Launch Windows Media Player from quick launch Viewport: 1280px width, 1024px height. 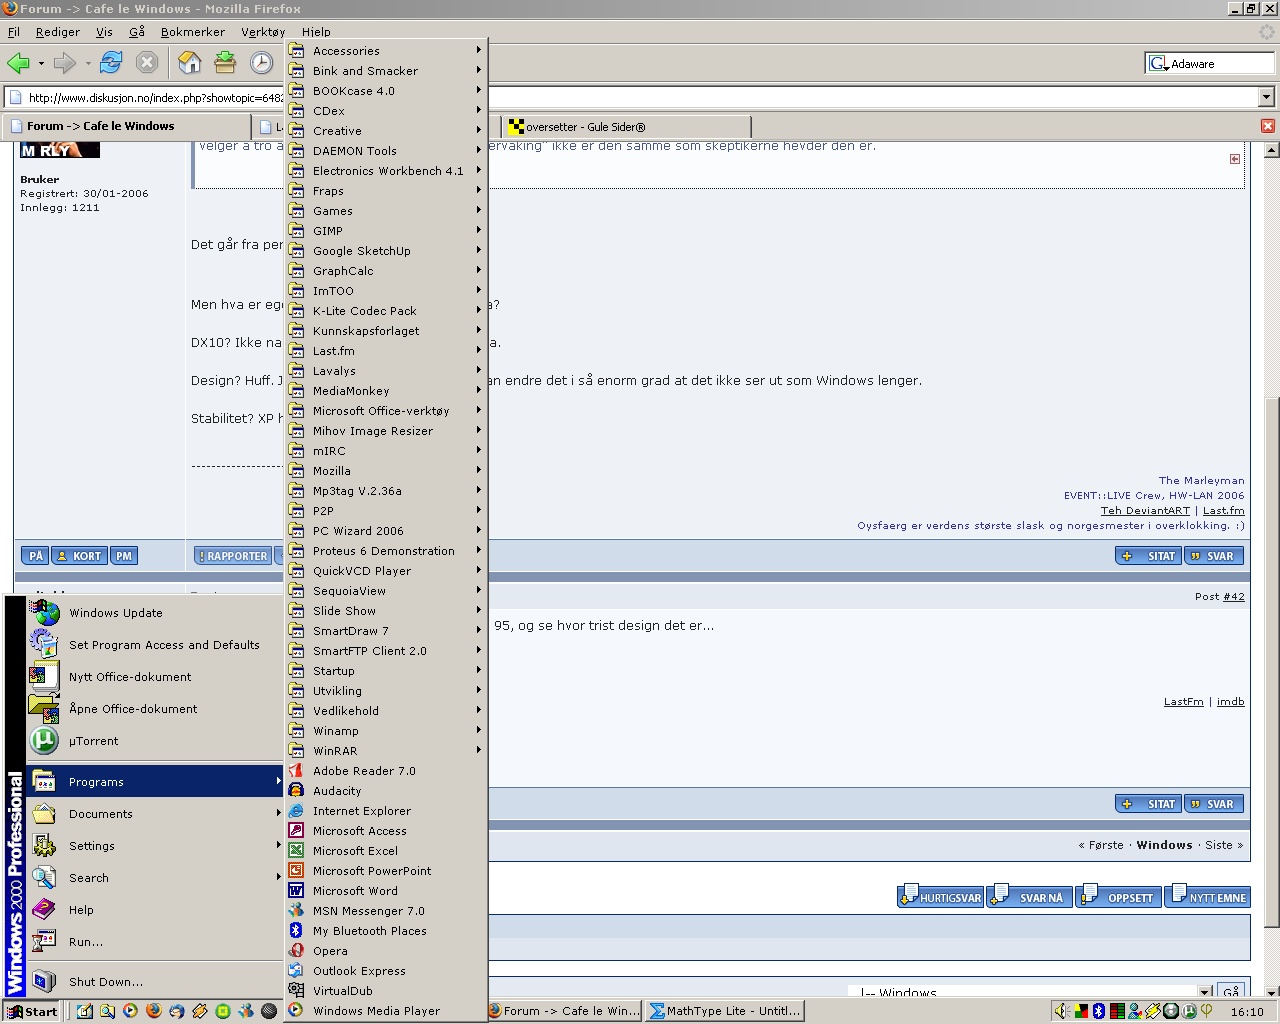130,1011
